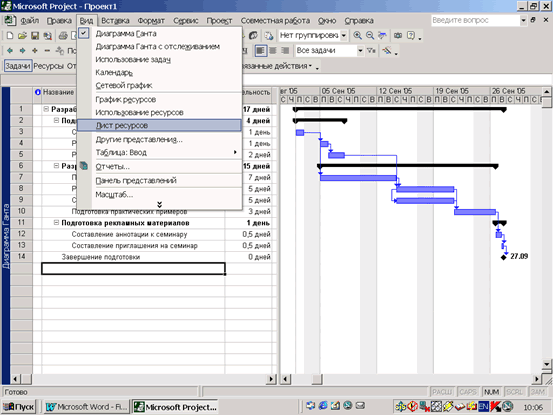Open the Файл menu
The height and width of the screenshot is (416, 554).
coord(30,21)
